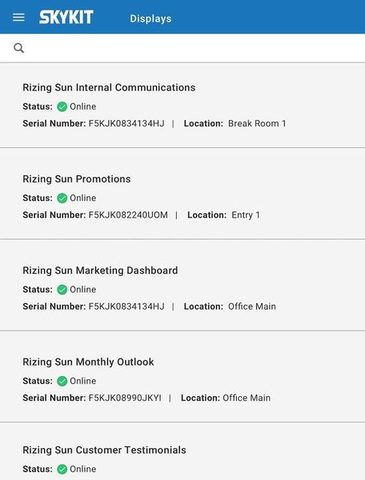Viewport: 365px width, 480px height.
Task: Select Rizing Sun Marketing Dashboard entry
Action: click(182, 285)
